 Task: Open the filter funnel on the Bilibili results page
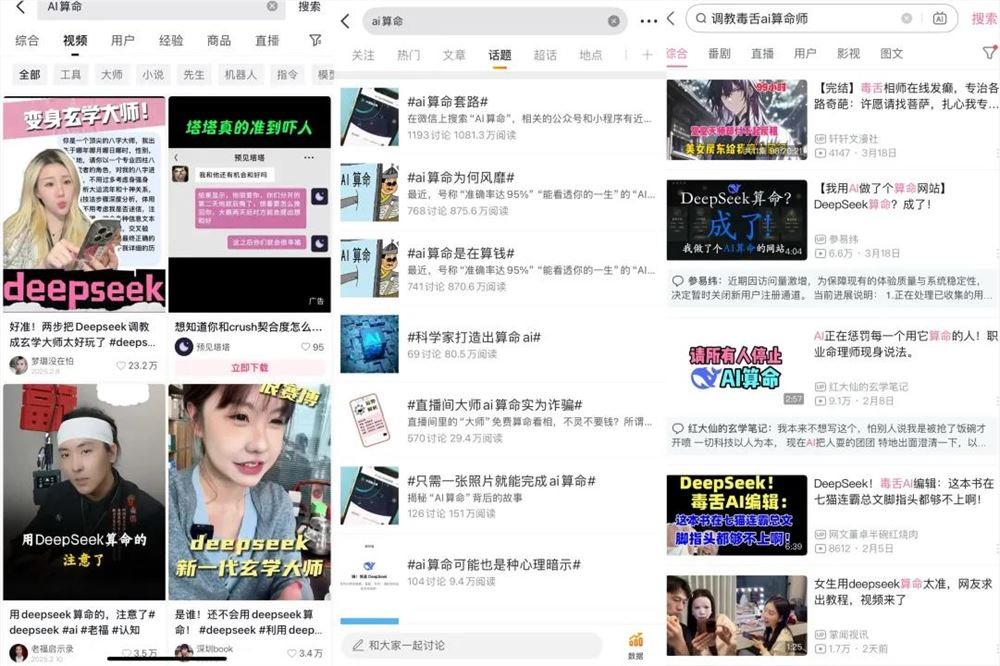(x=988, y=52)
